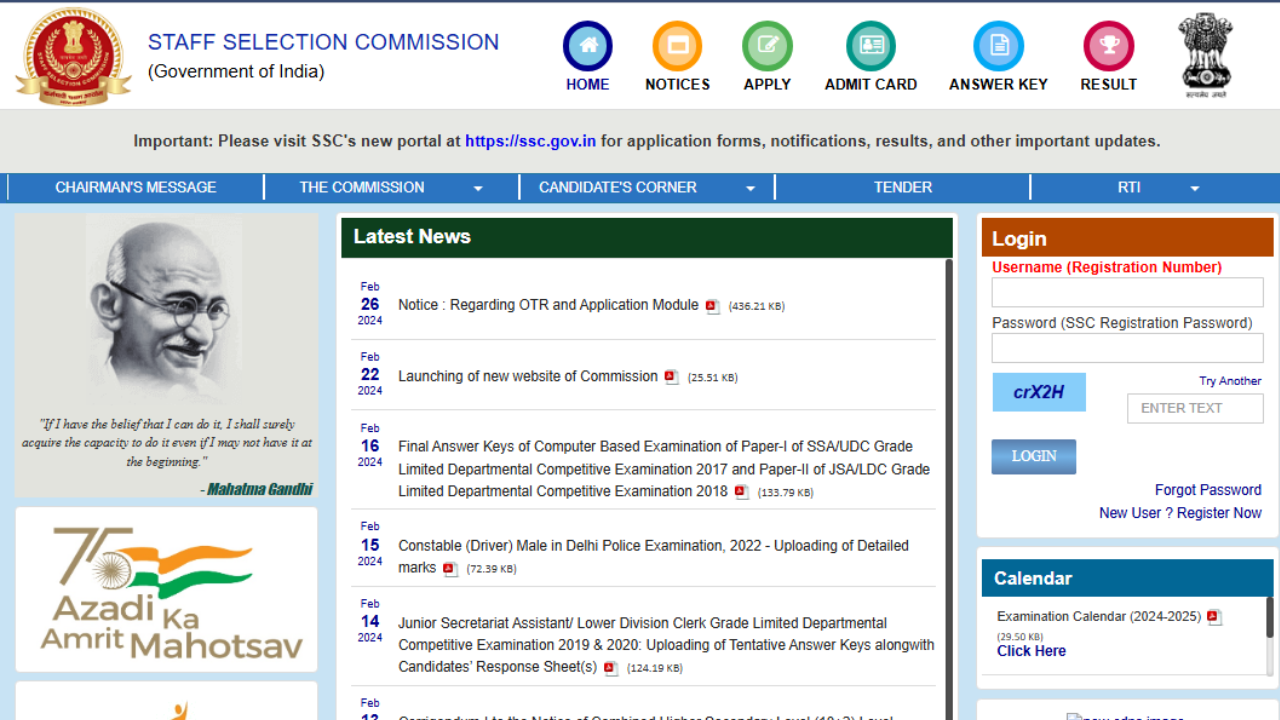
Task: Click the New User Register Now link
Action: [x=1180, y=513]
